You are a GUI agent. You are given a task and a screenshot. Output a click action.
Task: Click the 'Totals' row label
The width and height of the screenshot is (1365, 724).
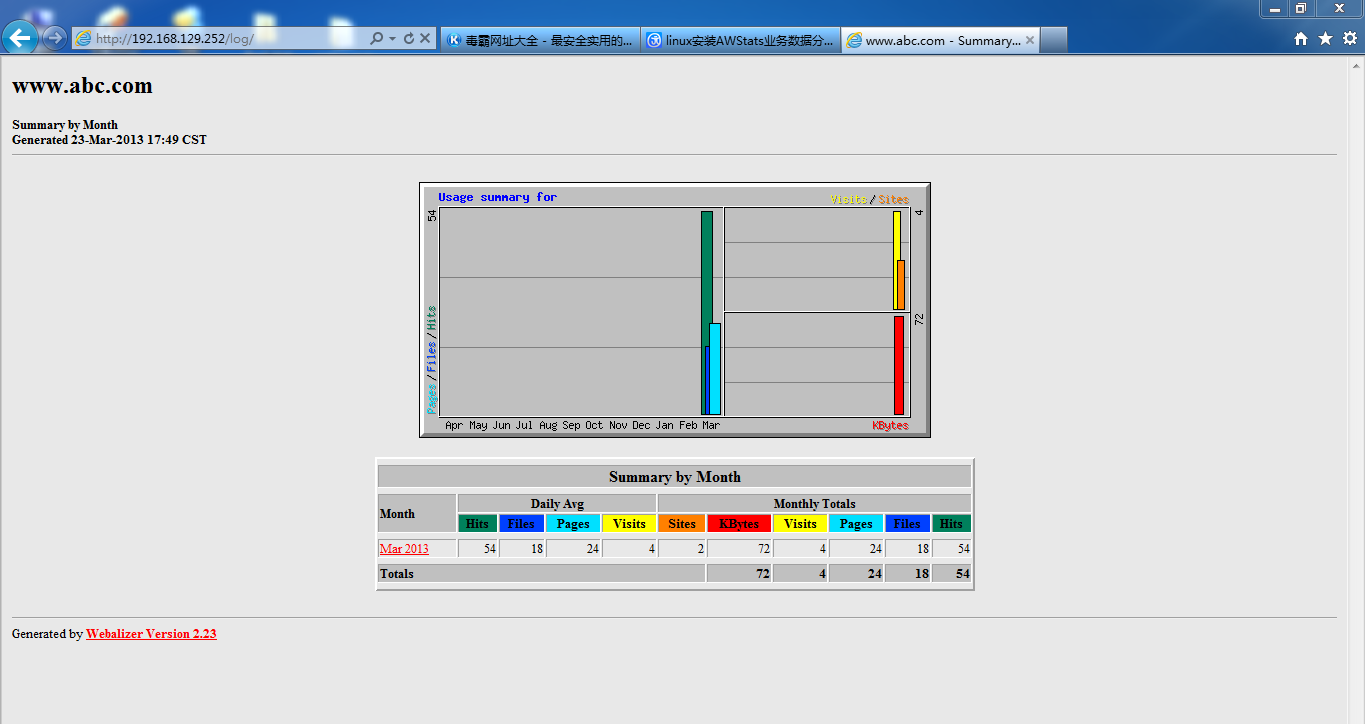397,574
